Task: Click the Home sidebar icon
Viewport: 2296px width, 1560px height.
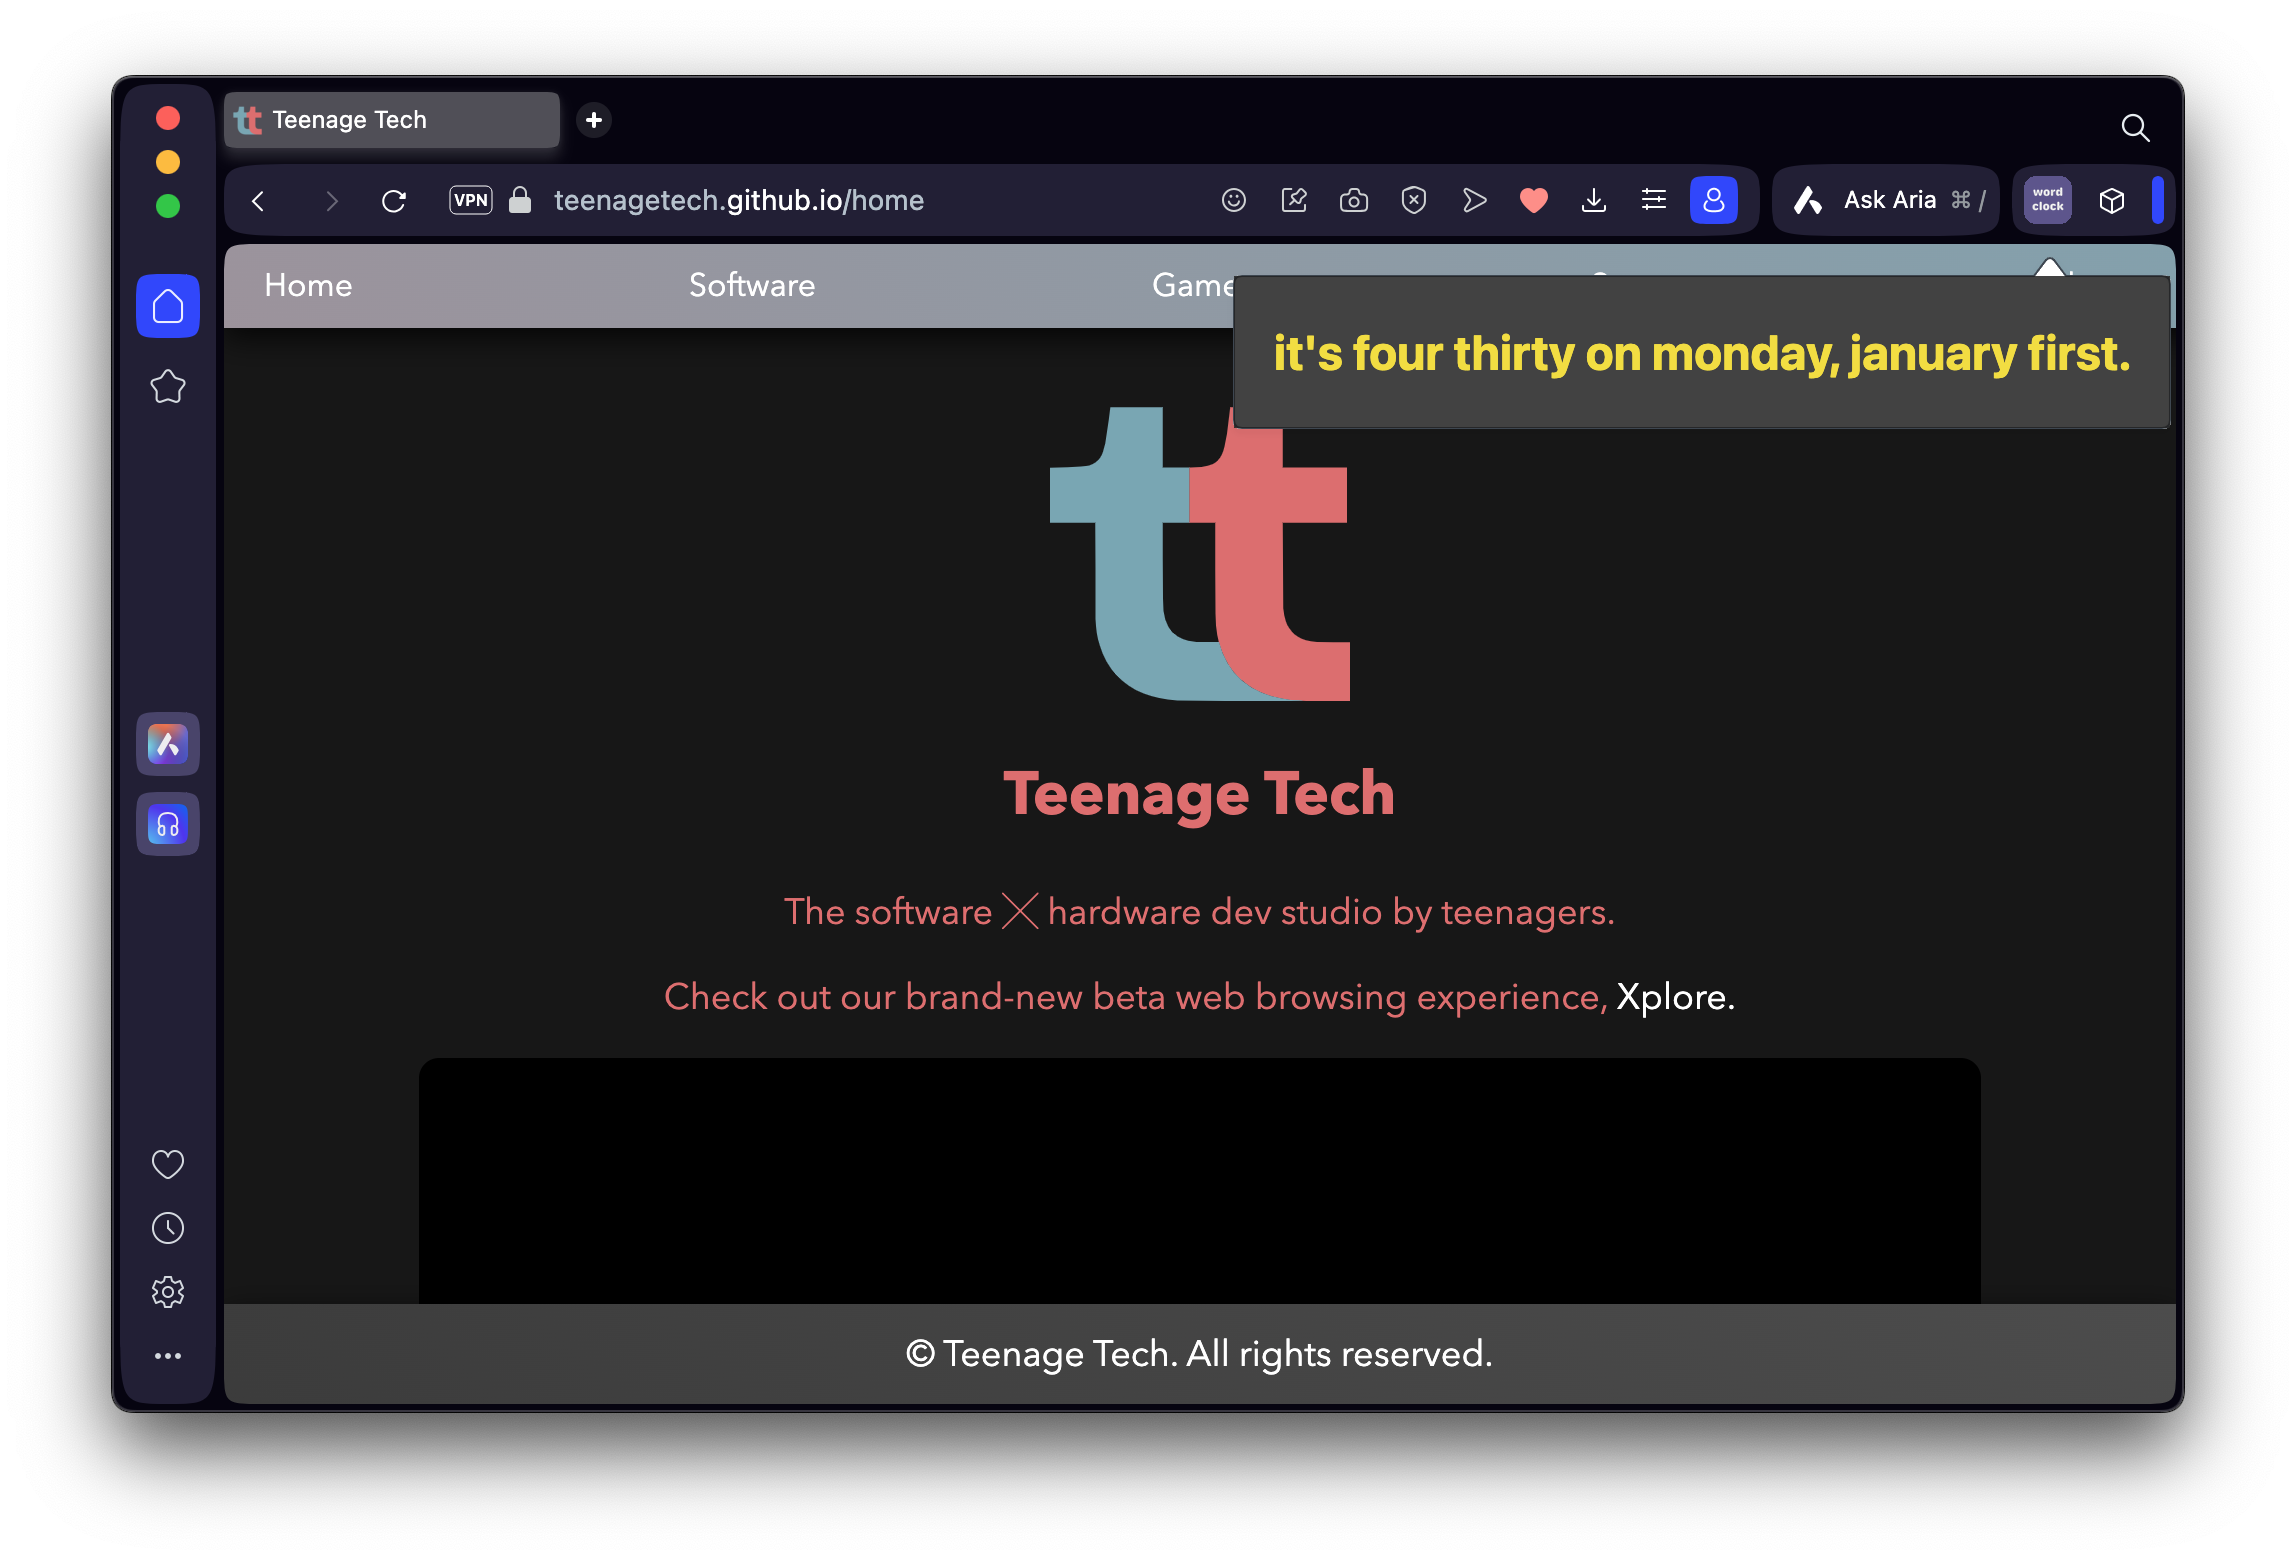Action: 168,306
